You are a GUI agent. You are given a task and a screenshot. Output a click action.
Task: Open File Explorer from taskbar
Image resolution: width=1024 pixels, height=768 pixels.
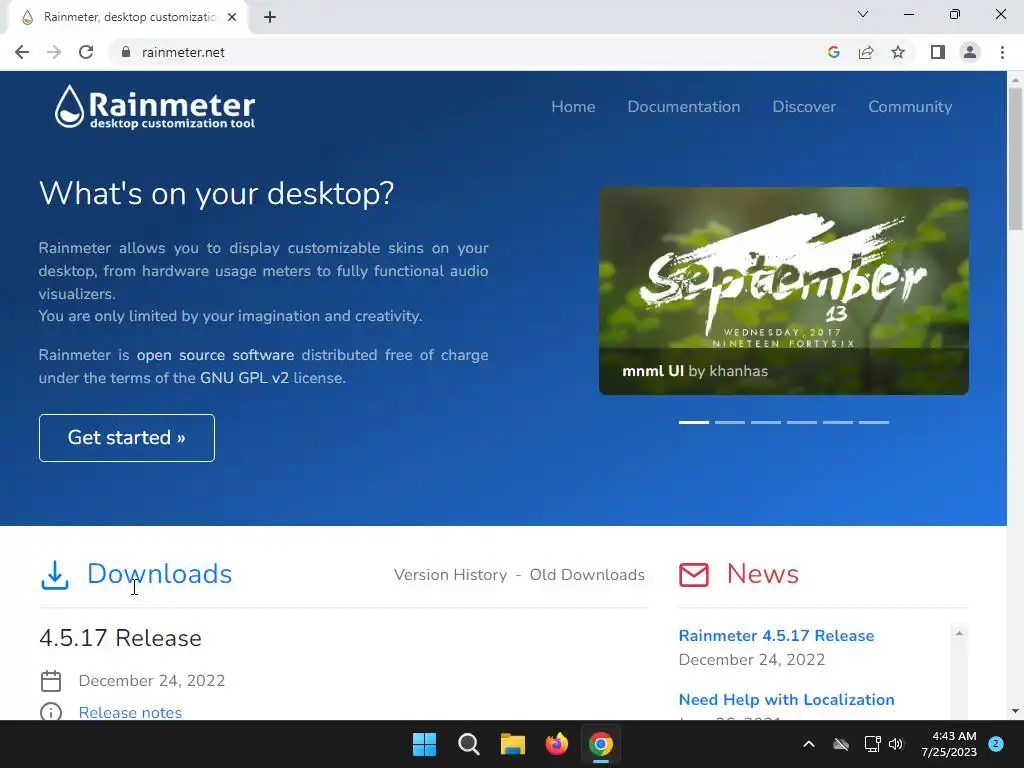pos(513,744)
